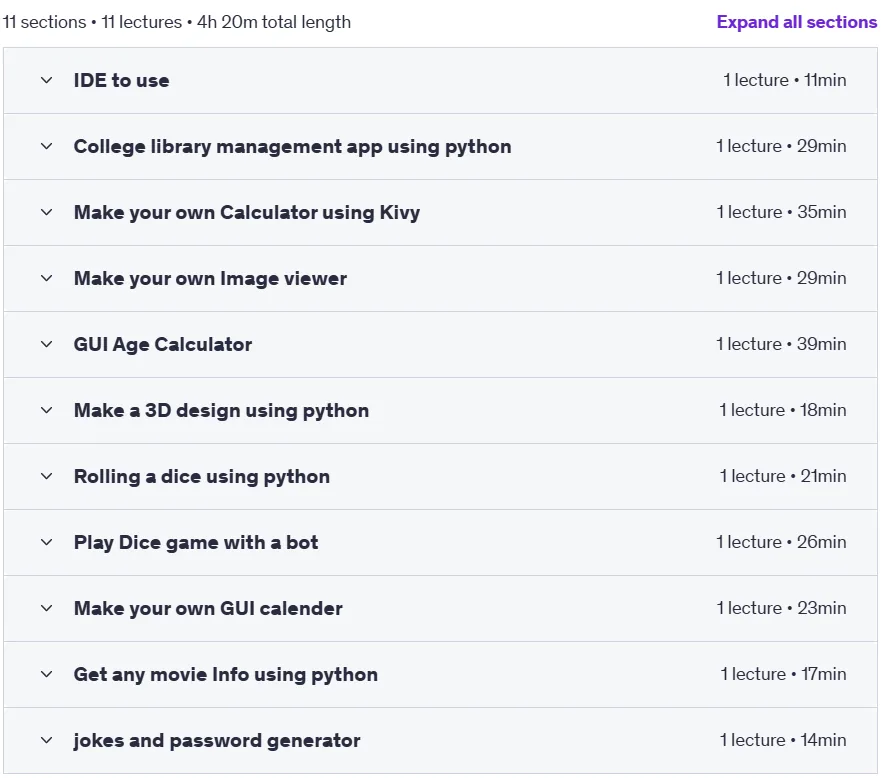This screenshot has width=881, height=778.
Task: Open the IDE to use section title
Action: point(121,80)
